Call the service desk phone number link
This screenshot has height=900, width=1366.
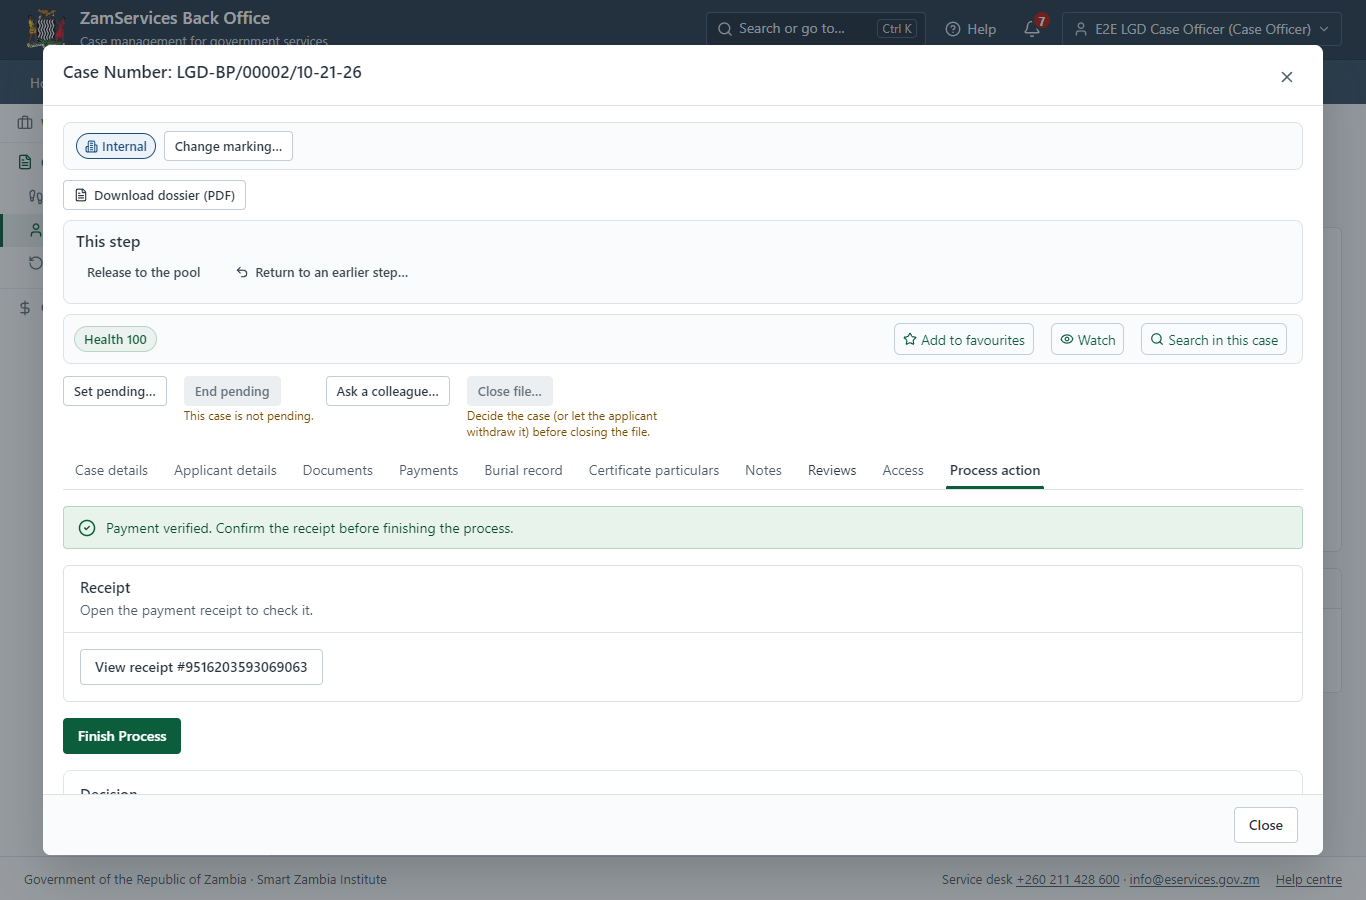click(x=1068, y=880)
